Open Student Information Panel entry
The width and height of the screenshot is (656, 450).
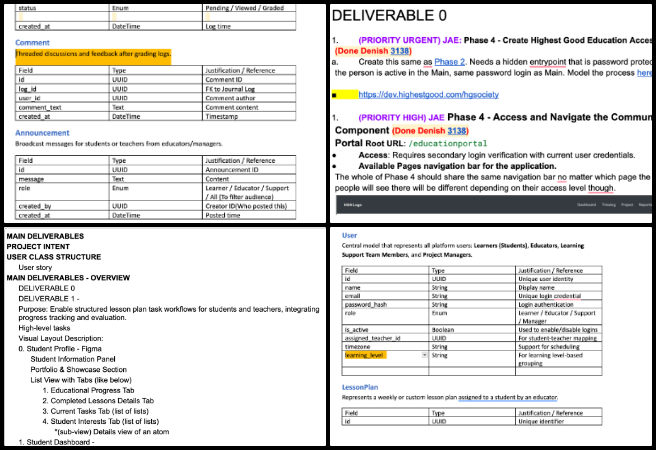tap(73, 359)
